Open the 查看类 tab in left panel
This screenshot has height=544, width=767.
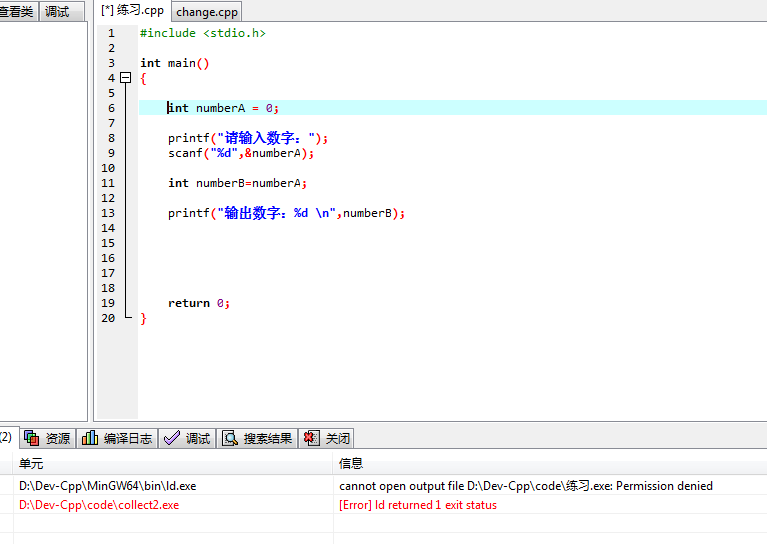click(18, 11)
